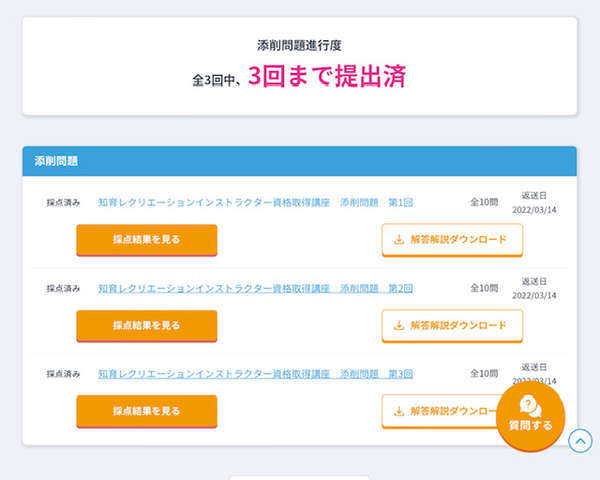The height and width of the screenshot is (480, 600).
Task: Click the blue 添削問題 section header
Action: coord(299,160)
